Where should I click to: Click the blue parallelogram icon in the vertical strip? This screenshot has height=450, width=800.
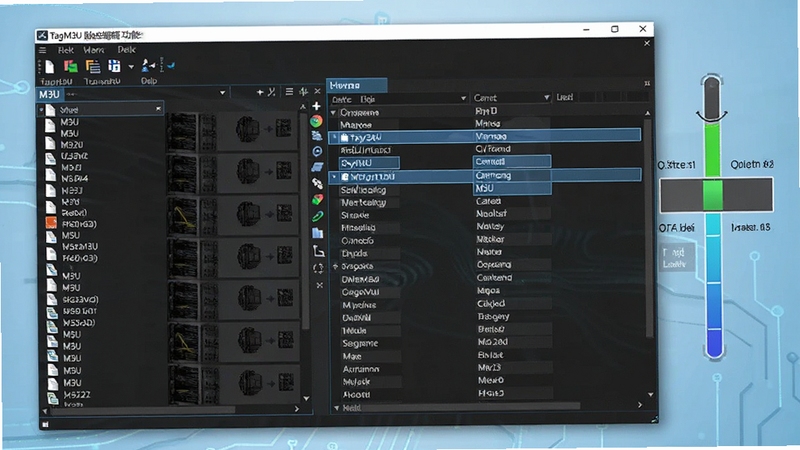point(317,167)
